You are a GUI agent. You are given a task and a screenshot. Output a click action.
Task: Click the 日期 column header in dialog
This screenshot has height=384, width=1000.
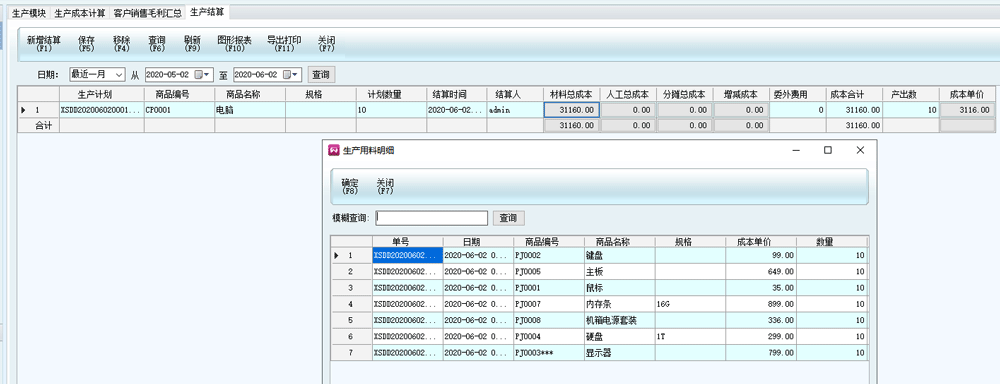[478, 242]
